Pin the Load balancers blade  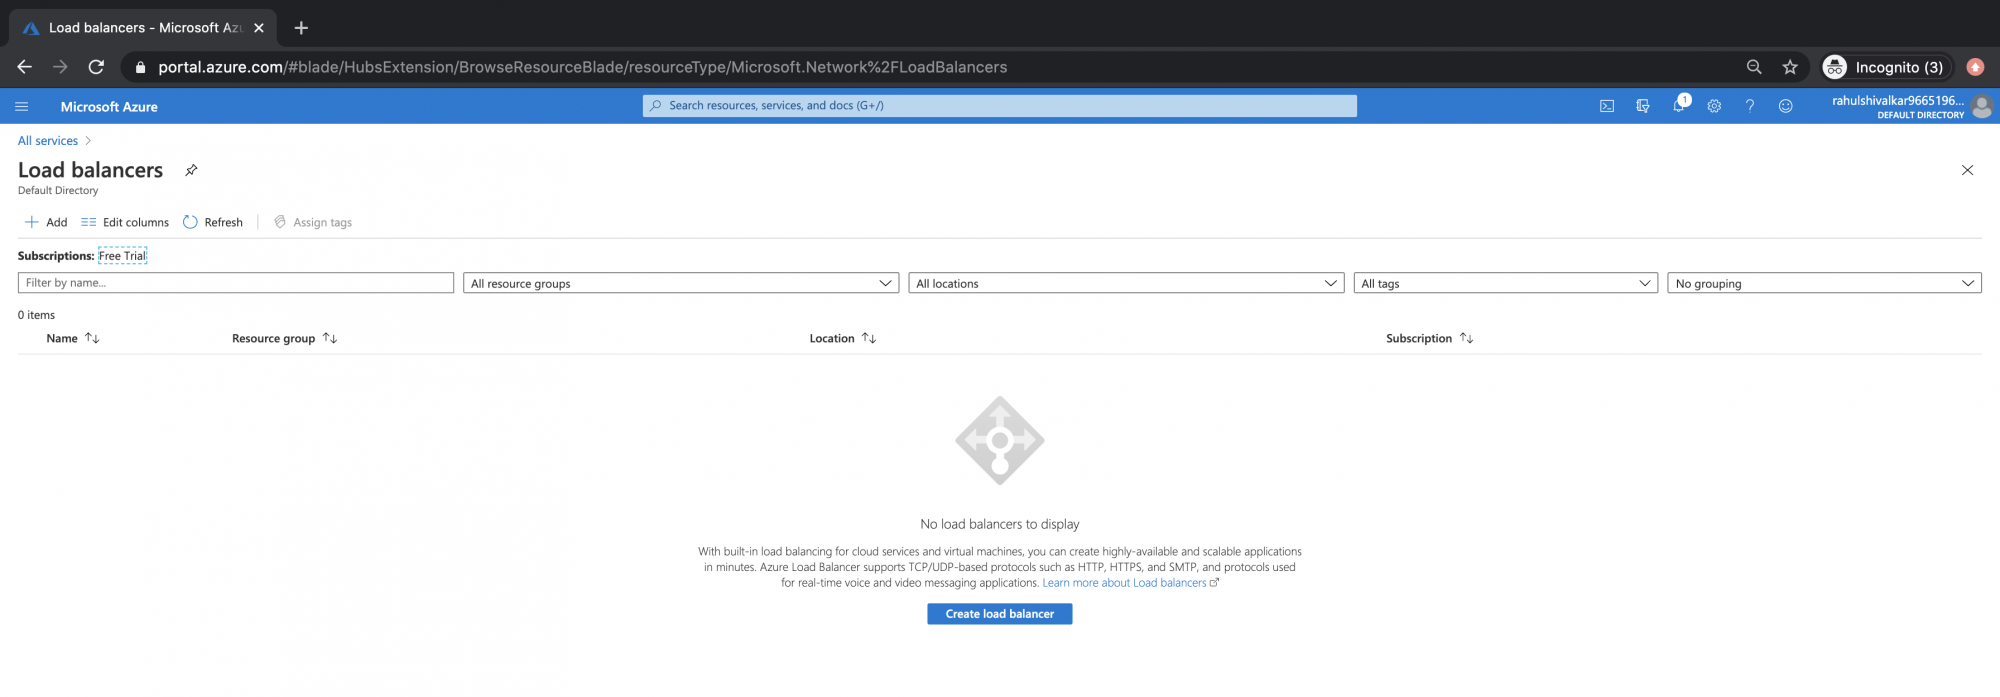coord(191,170)
